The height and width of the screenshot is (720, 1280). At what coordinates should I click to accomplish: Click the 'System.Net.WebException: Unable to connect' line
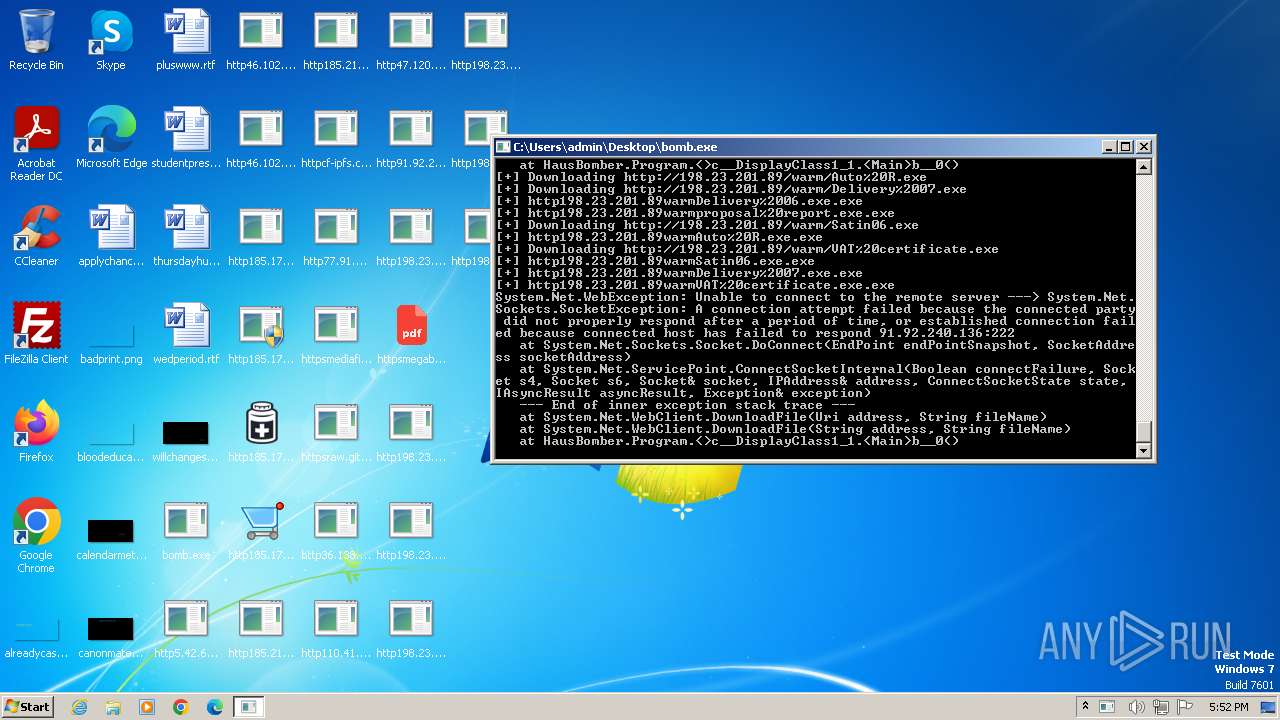coord(815,297)
